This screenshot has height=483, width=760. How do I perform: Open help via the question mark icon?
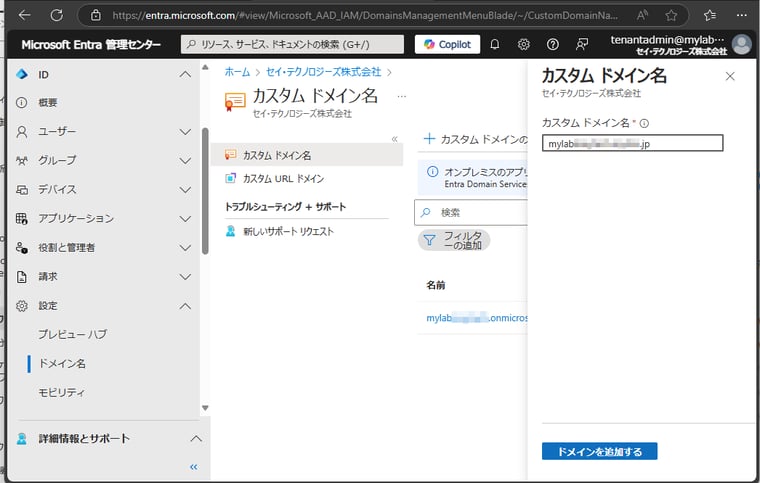coord(553,45)
